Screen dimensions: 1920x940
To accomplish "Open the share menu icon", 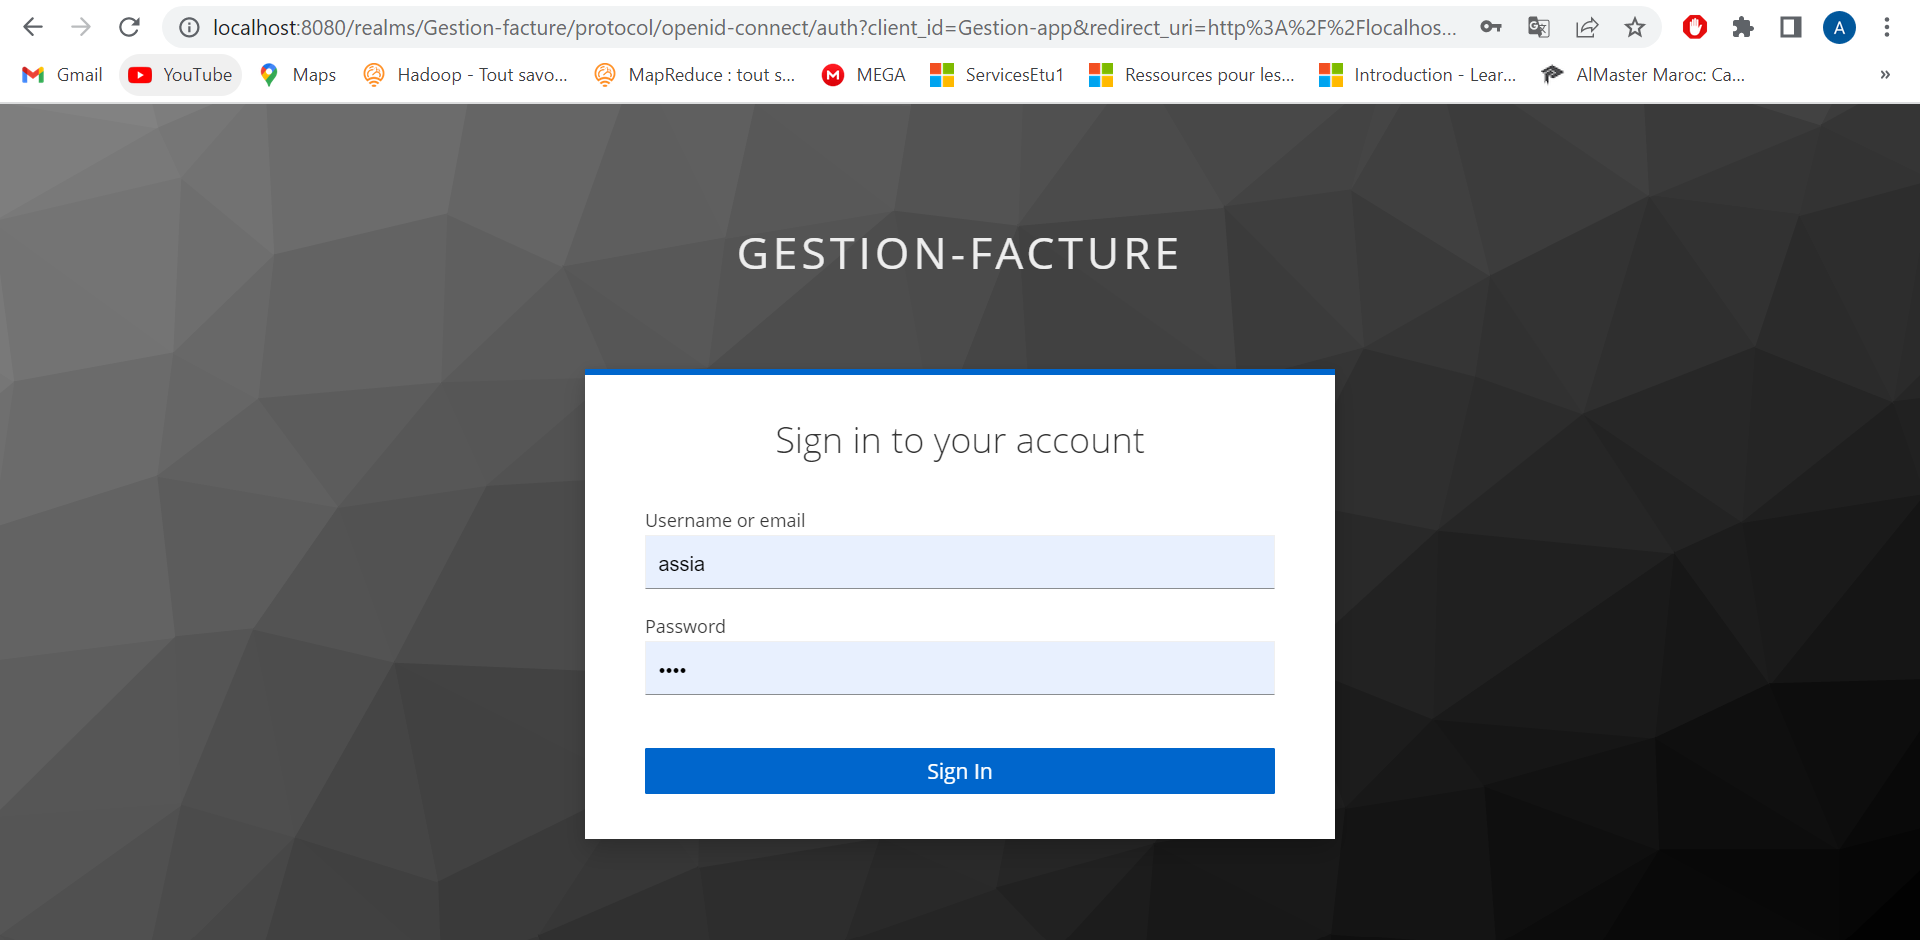I will [x=1588, y=27].
